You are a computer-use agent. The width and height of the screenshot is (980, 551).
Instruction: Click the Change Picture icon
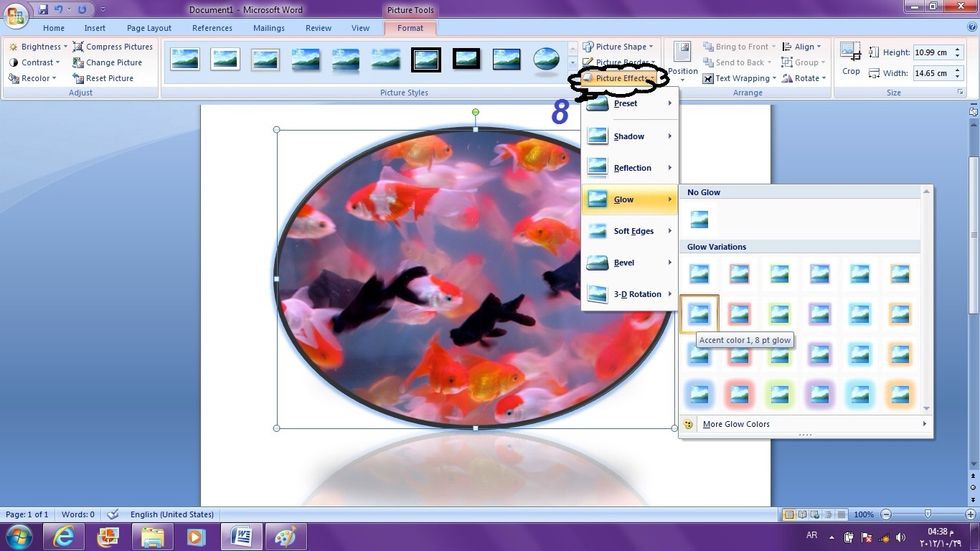78,63
